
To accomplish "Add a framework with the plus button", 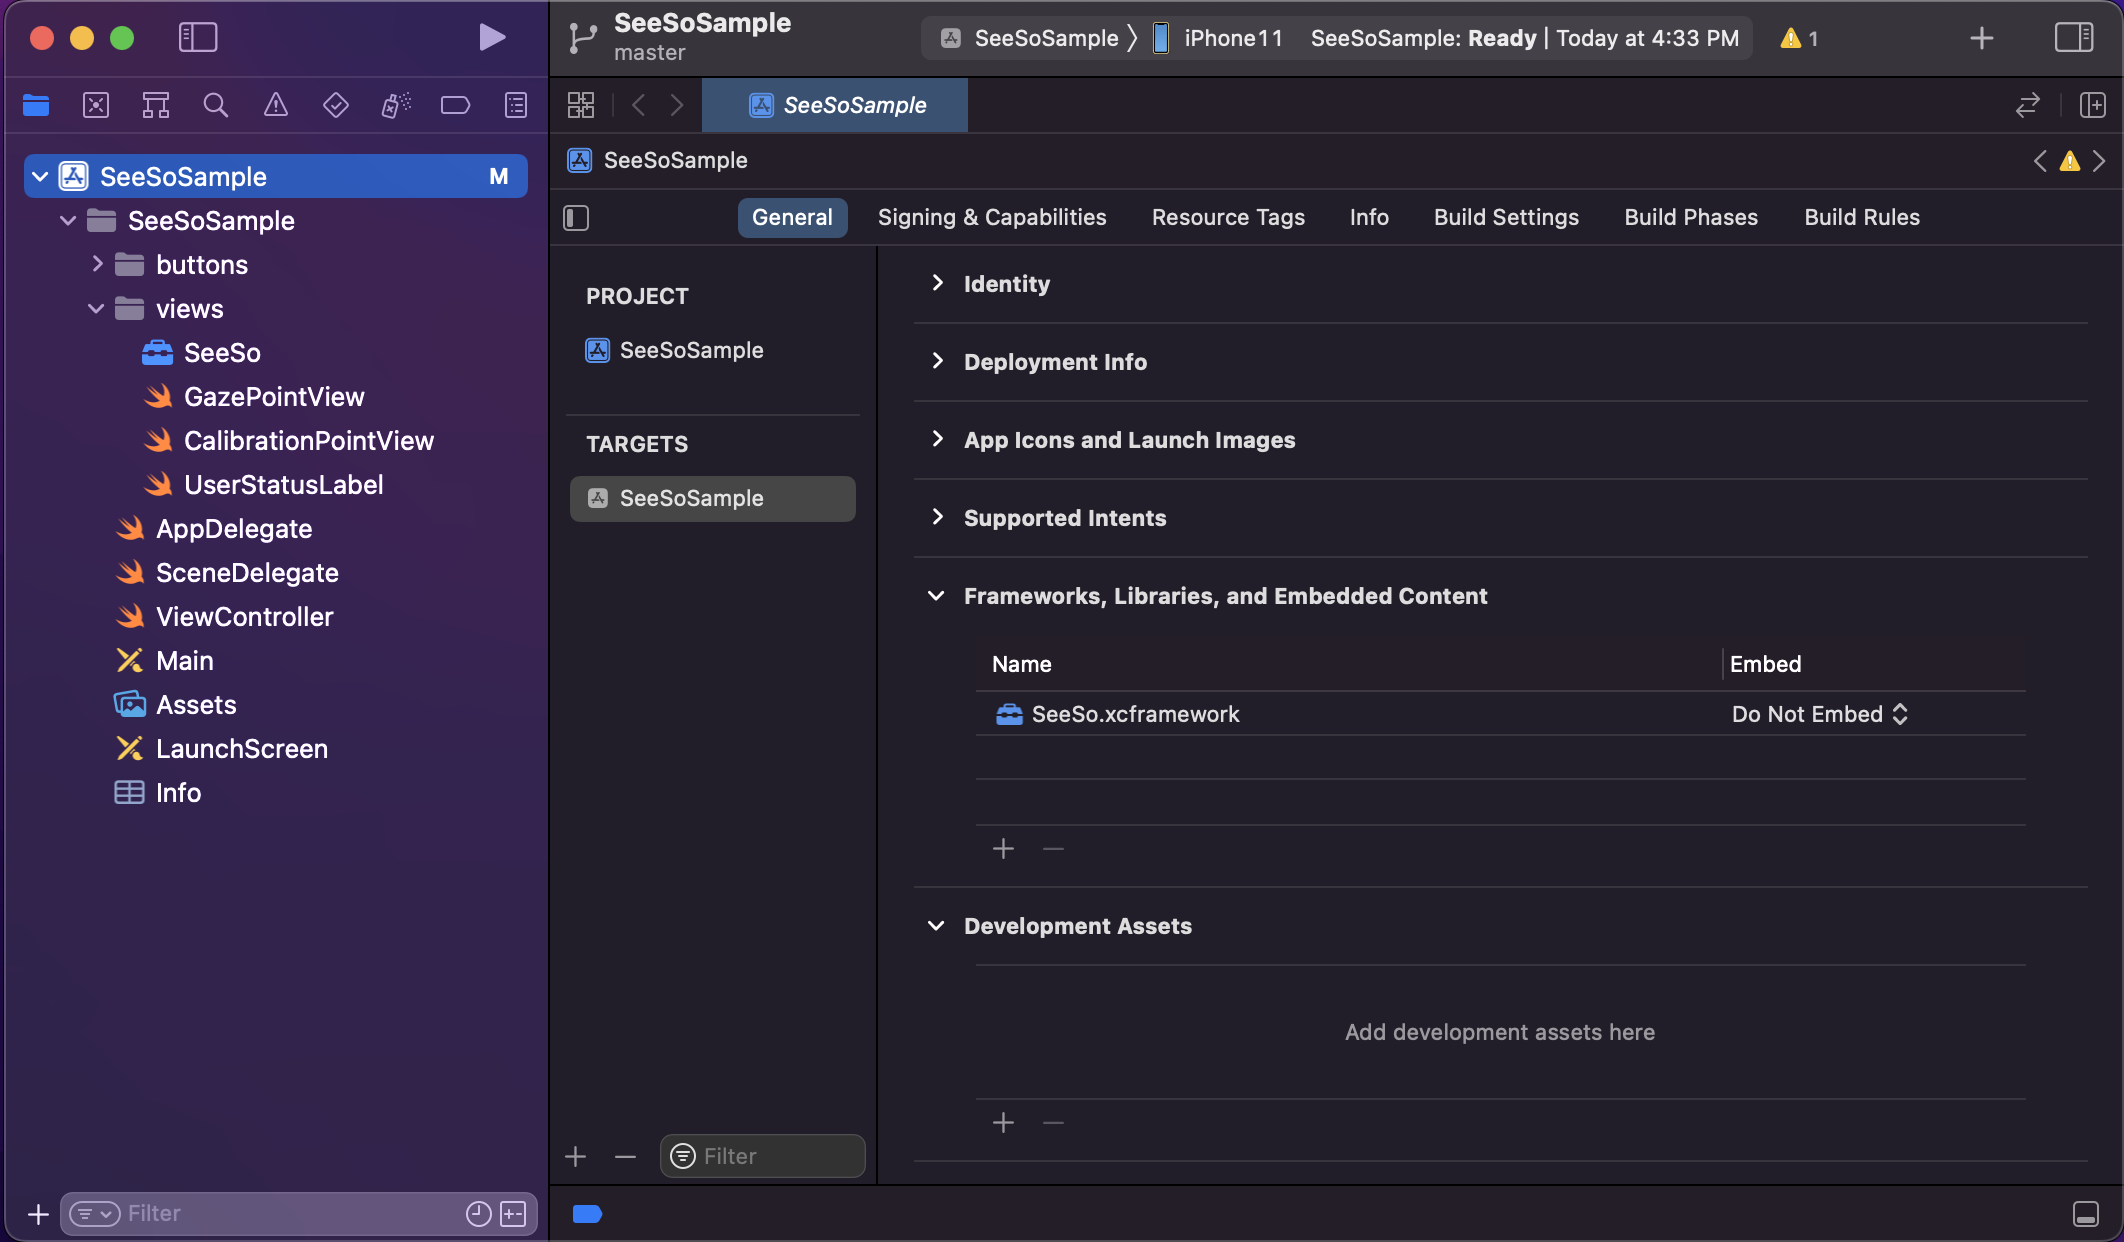I will point(1003,849).
